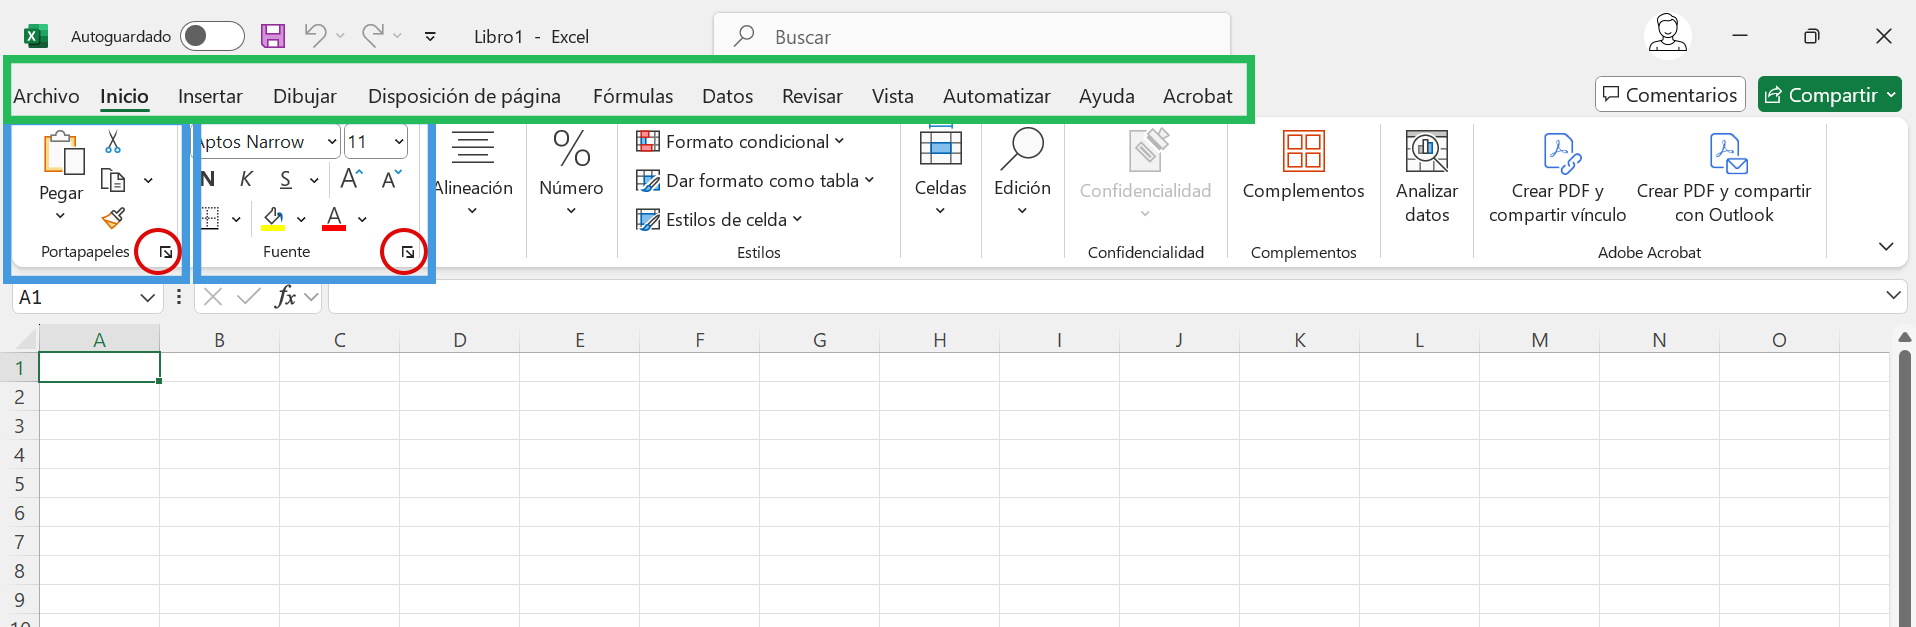Click the increase font size icon
Screen dimensions: 1916x627
coord(351,179)
